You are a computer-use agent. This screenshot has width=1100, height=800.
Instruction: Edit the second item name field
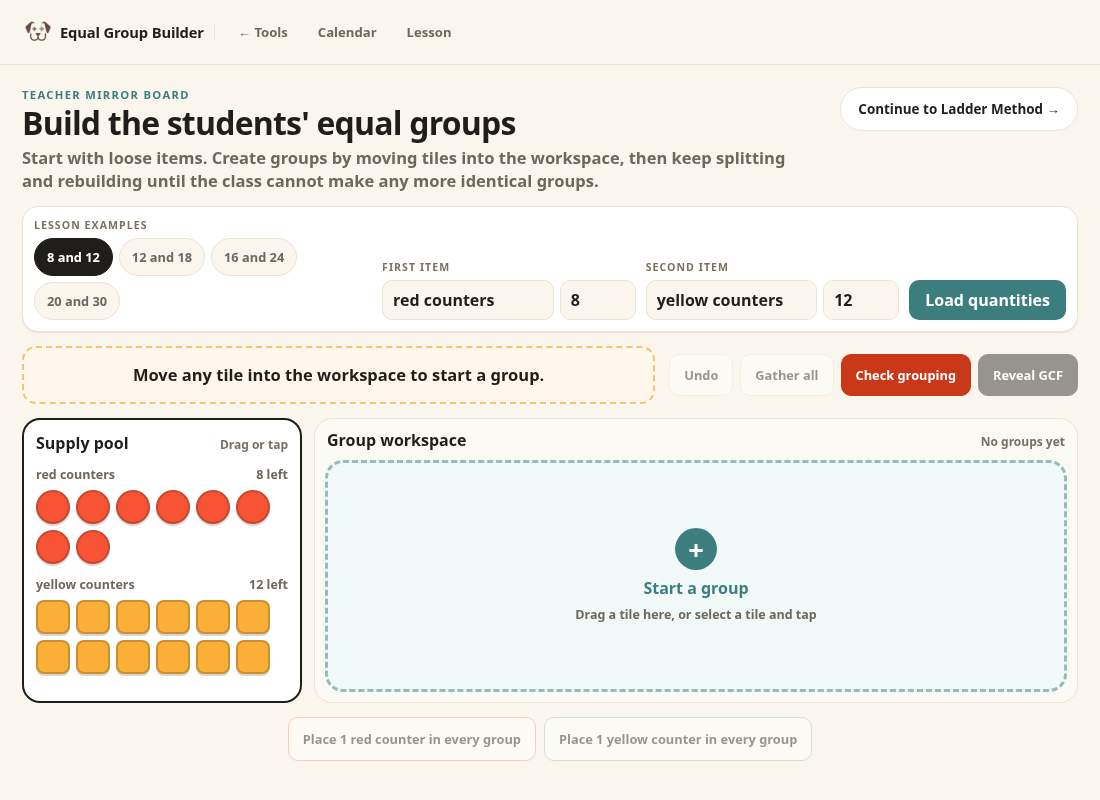[731, 300]
